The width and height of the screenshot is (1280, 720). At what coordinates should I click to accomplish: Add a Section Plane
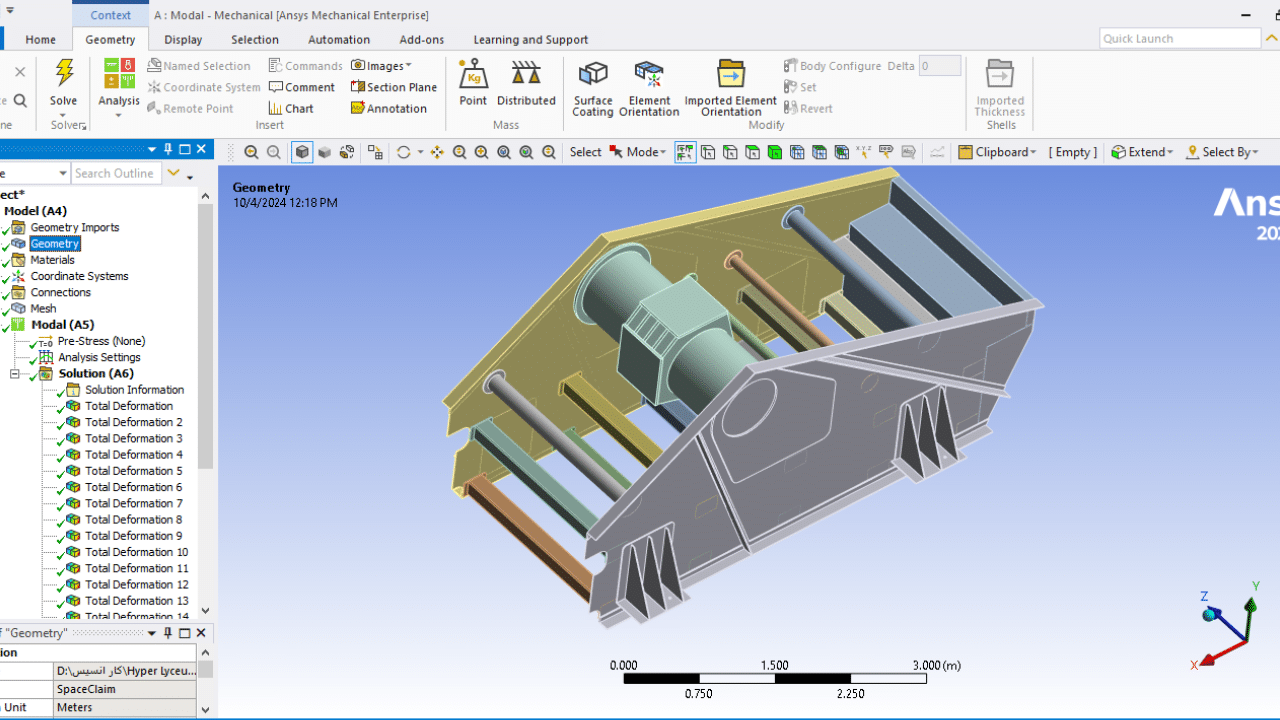[393, 87]
